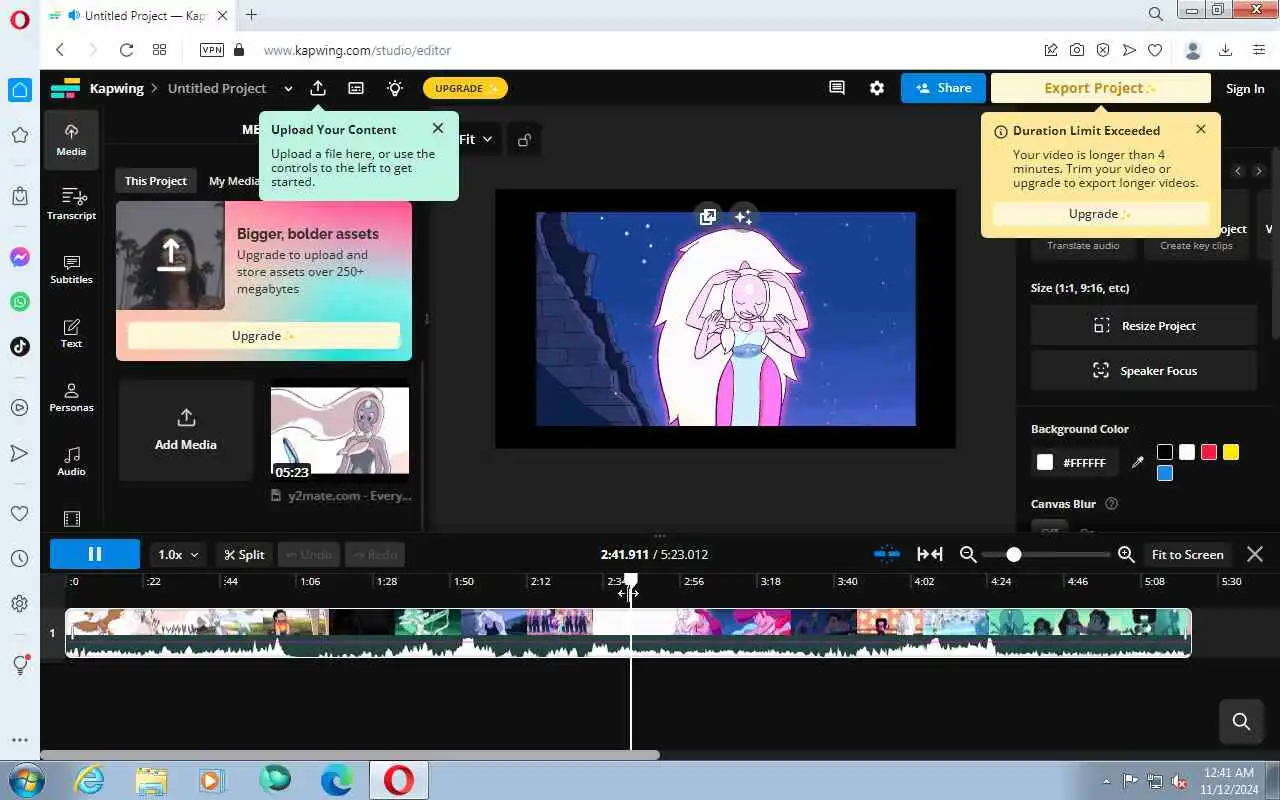Open the Transcript tool

pyautogui.click(x=71, y=204)
